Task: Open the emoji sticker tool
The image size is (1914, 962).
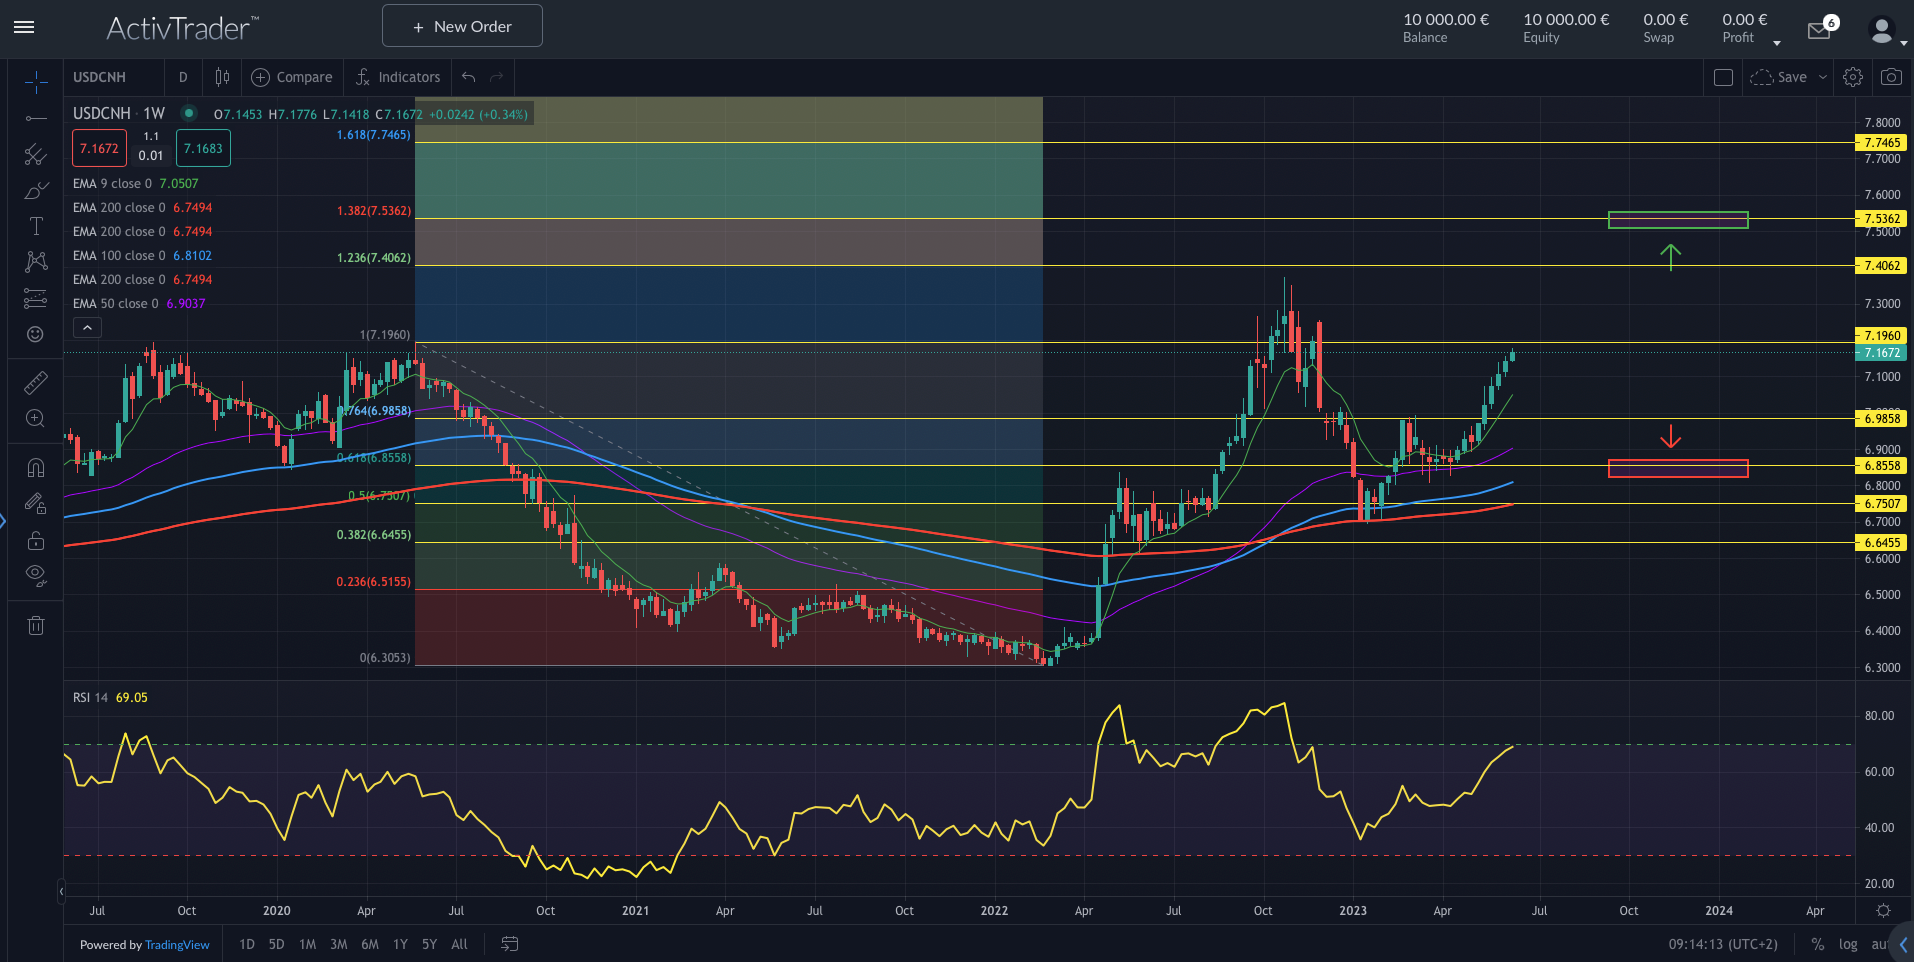Action: point(35,334)
